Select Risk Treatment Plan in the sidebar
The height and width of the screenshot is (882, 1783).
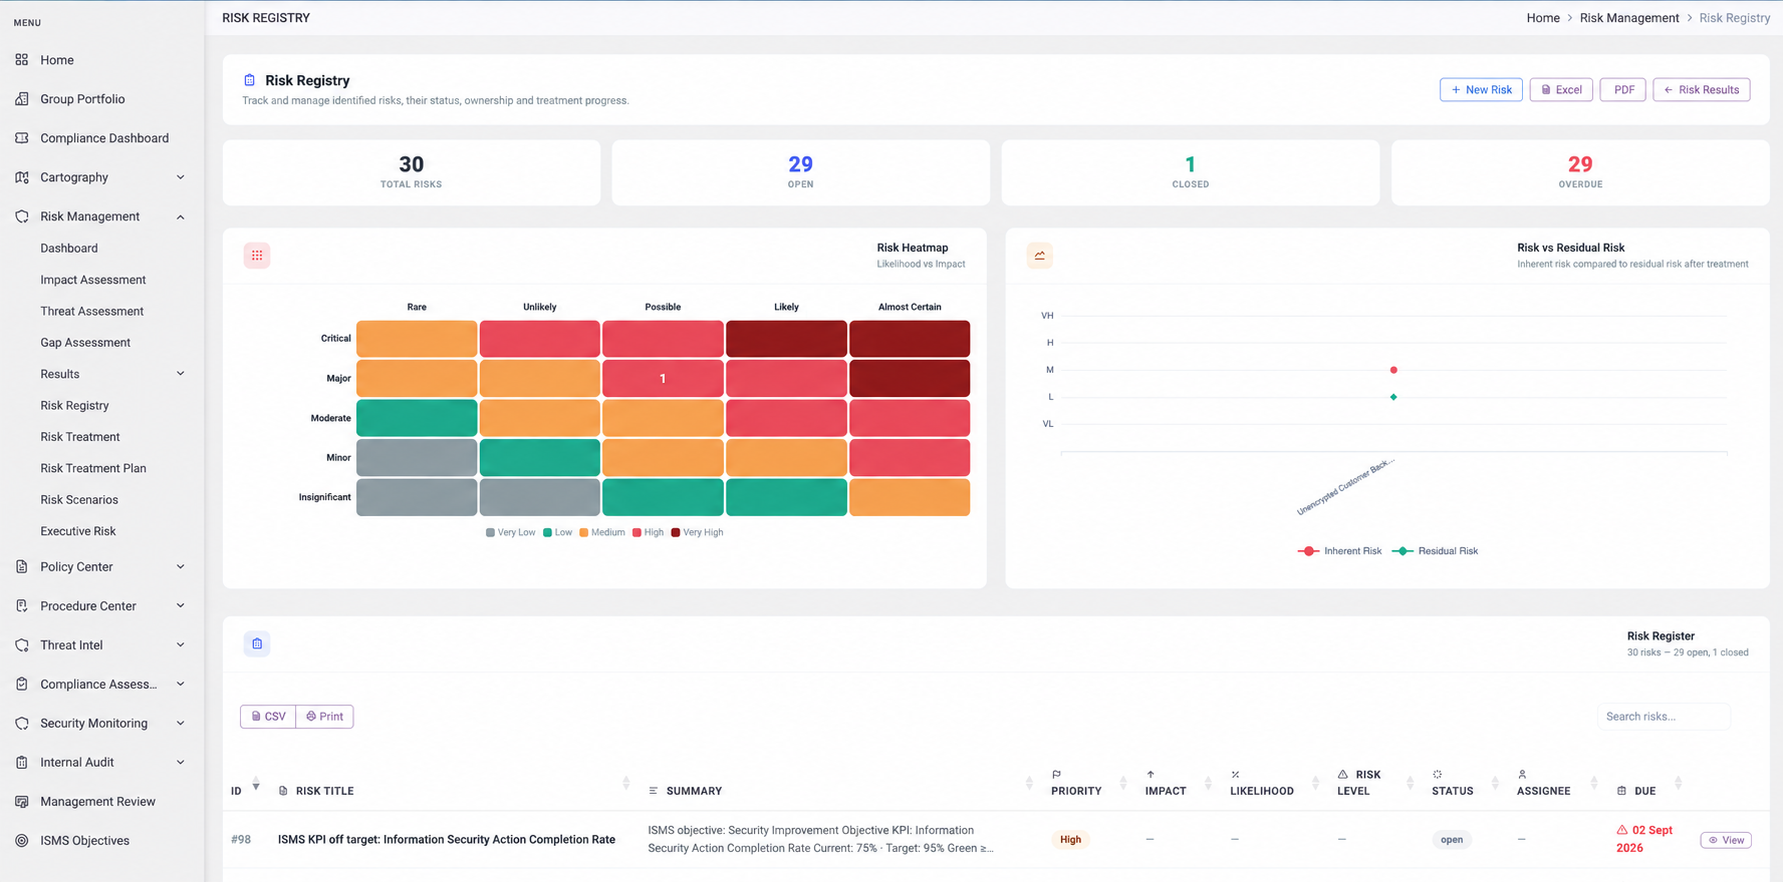click(93, 468)
